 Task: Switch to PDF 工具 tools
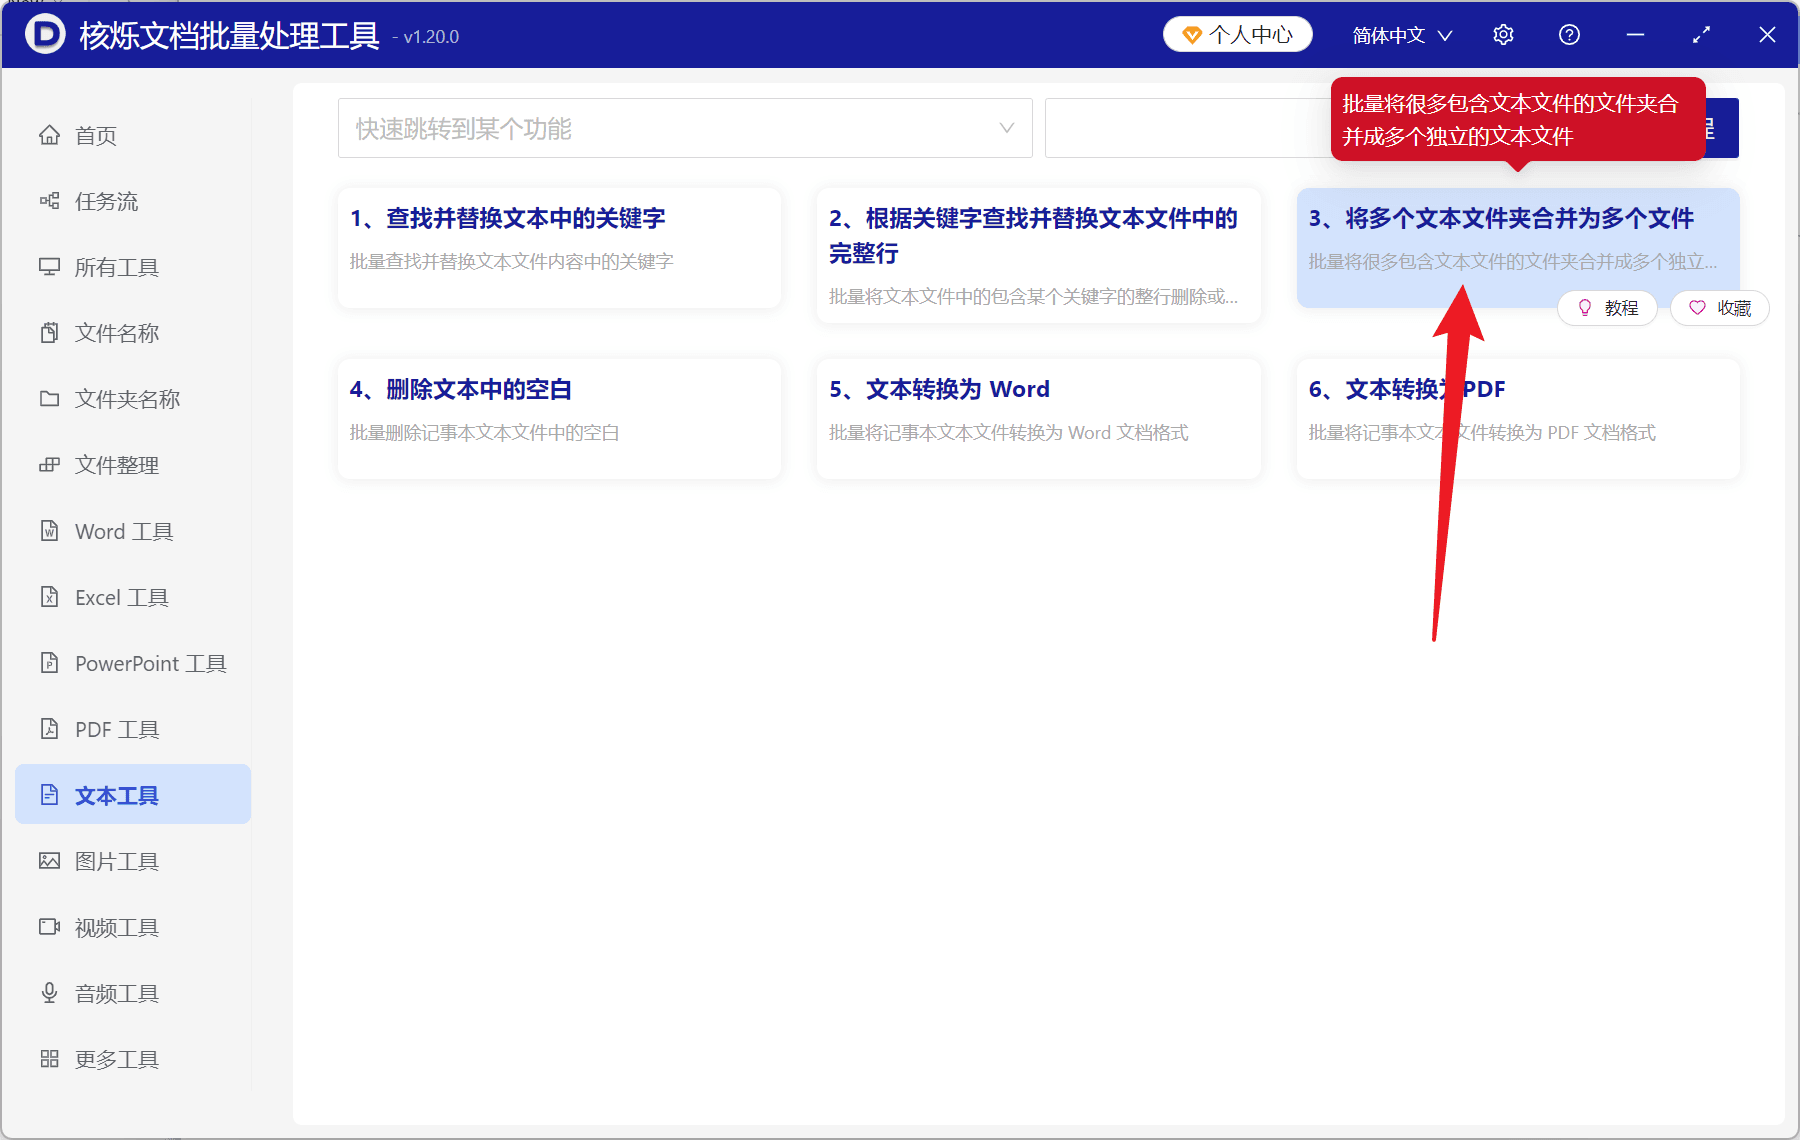pos(116,729)
